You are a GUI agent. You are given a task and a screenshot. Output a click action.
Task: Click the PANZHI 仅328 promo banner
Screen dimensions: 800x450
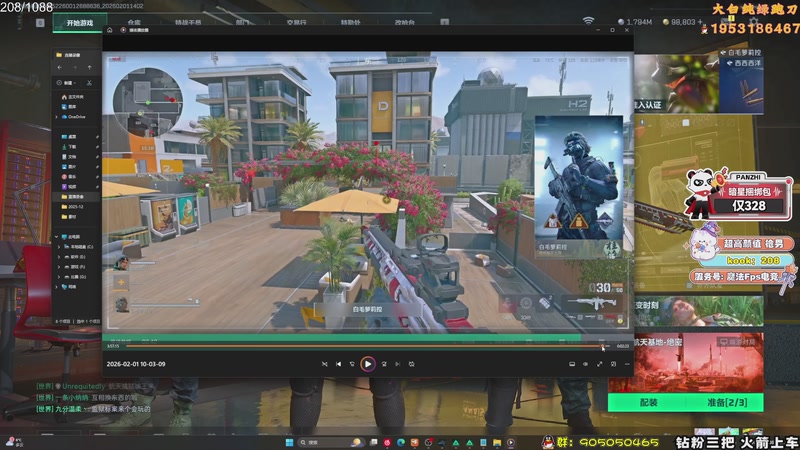[739, 195]
